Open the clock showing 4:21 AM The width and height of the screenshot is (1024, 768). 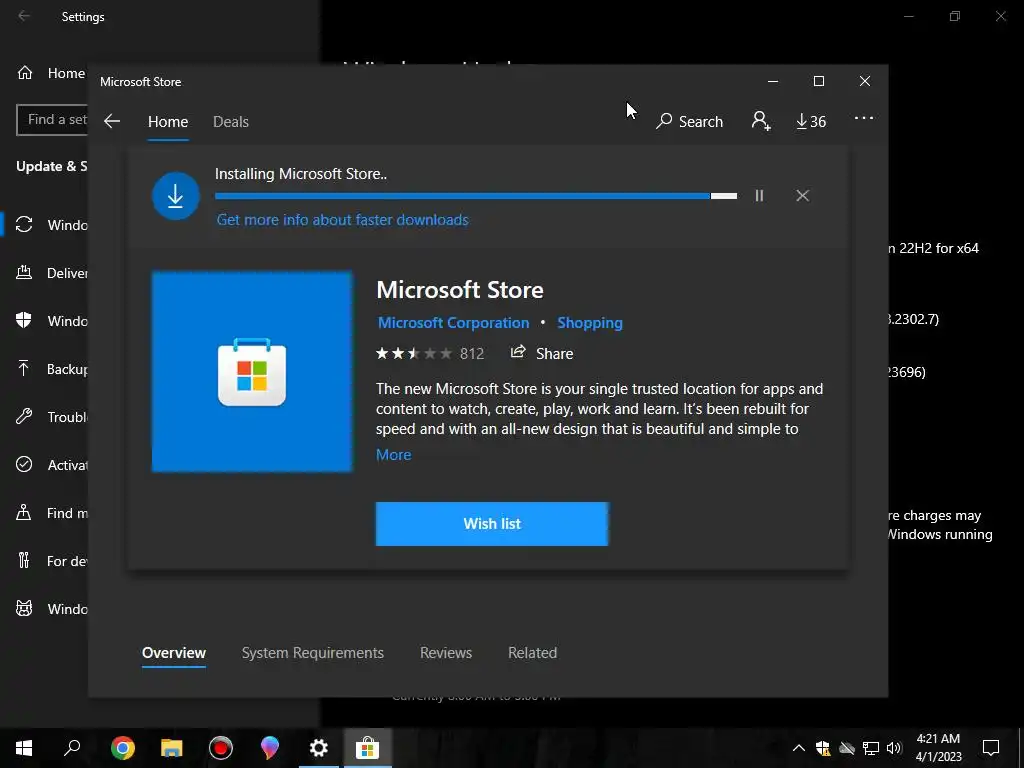coord(938,748)
